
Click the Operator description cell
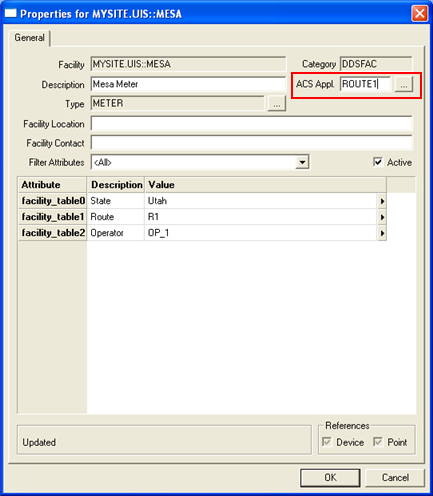[x=116, y=233]
